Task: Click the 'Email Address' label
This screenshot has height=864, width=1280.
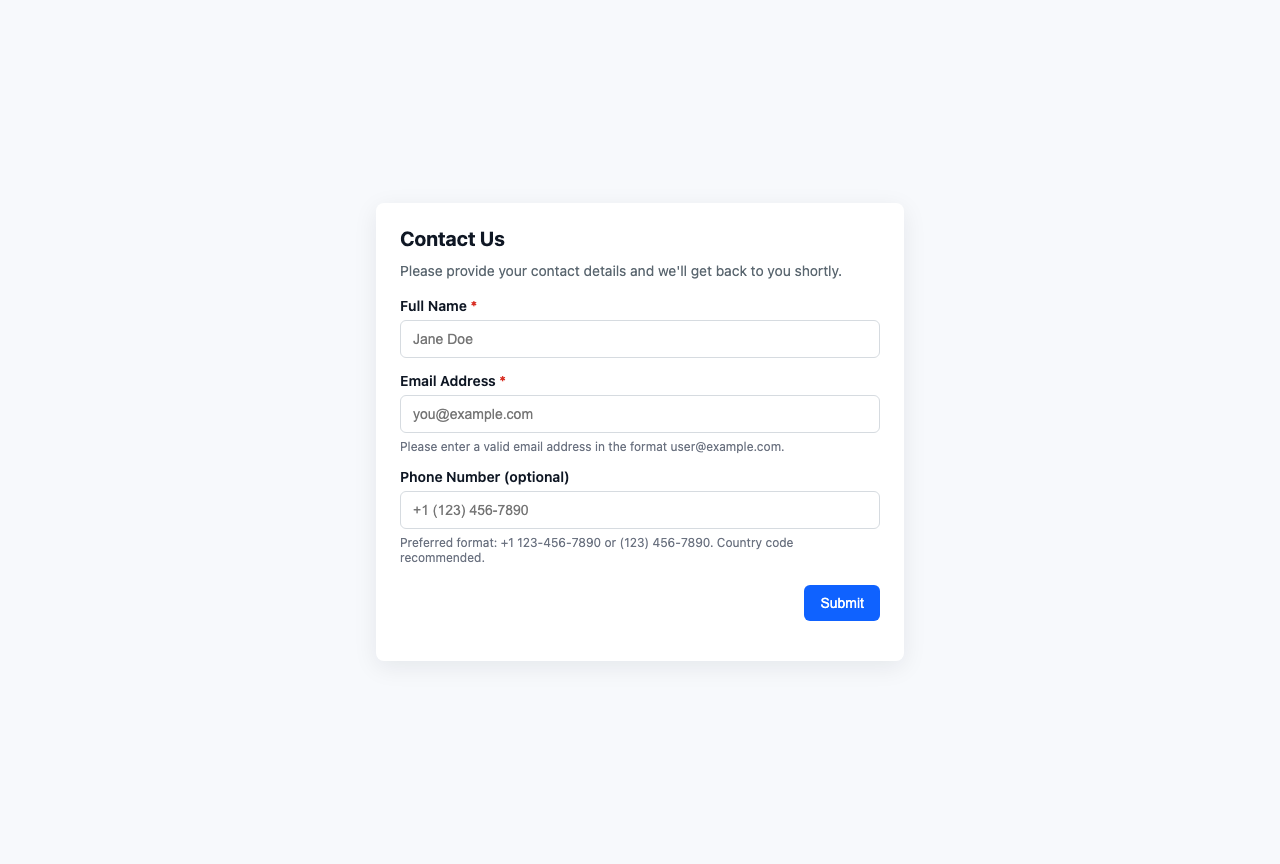Action: (x=446, y=381)
